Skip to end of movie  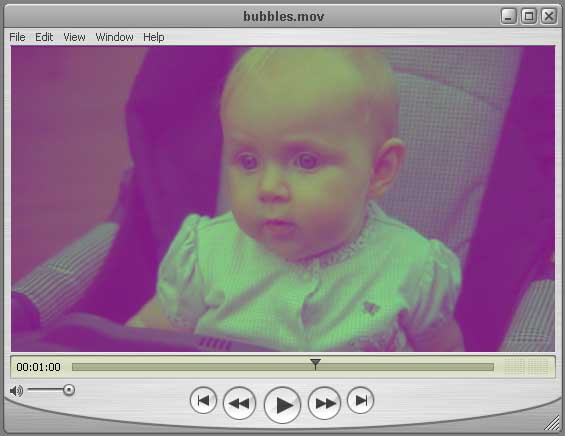[360, 400]
